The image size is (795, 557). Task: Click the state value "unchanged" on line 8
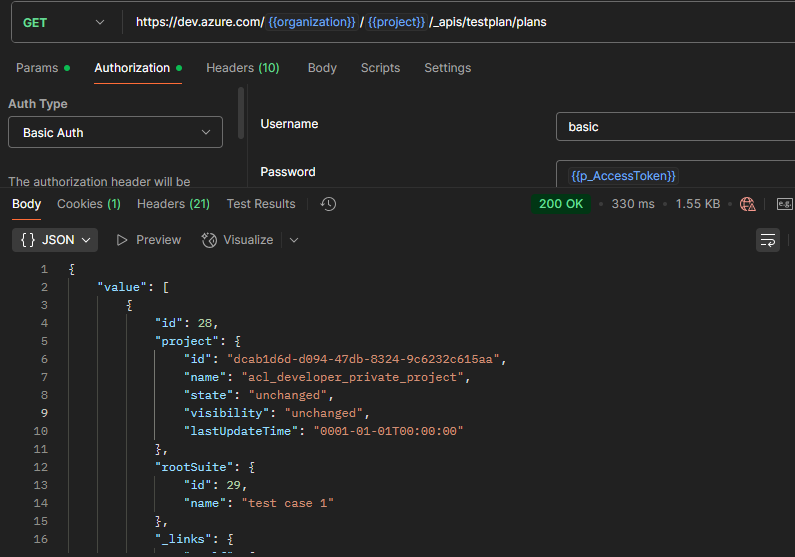pyautogui.click(x=288, y=395)
